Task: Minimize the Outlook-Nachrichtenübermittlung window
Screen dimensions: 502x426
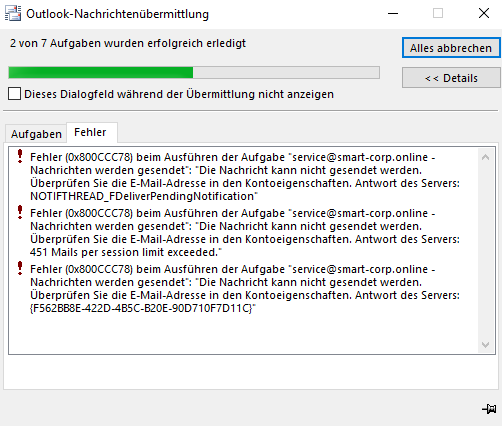Action: (x=393, y=14)
